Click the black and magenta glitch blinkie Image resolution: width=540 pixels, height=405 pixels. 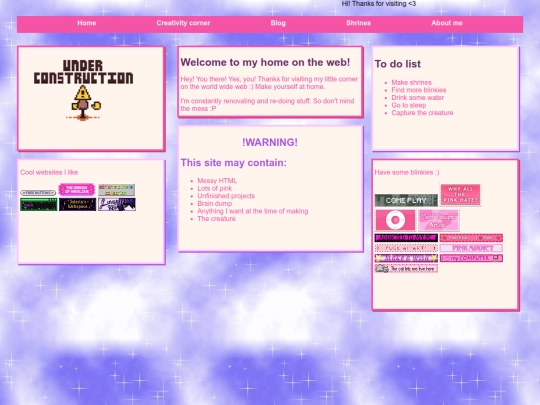click(406, 238)
